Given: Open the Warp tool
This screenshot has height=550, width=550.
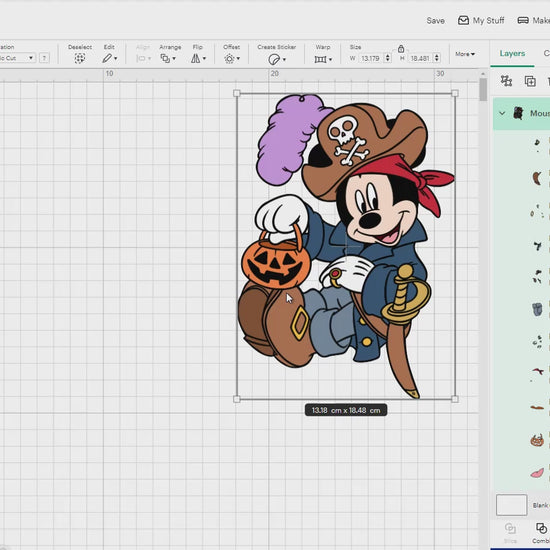Looking at the screenshot, I should pos(320,59).
